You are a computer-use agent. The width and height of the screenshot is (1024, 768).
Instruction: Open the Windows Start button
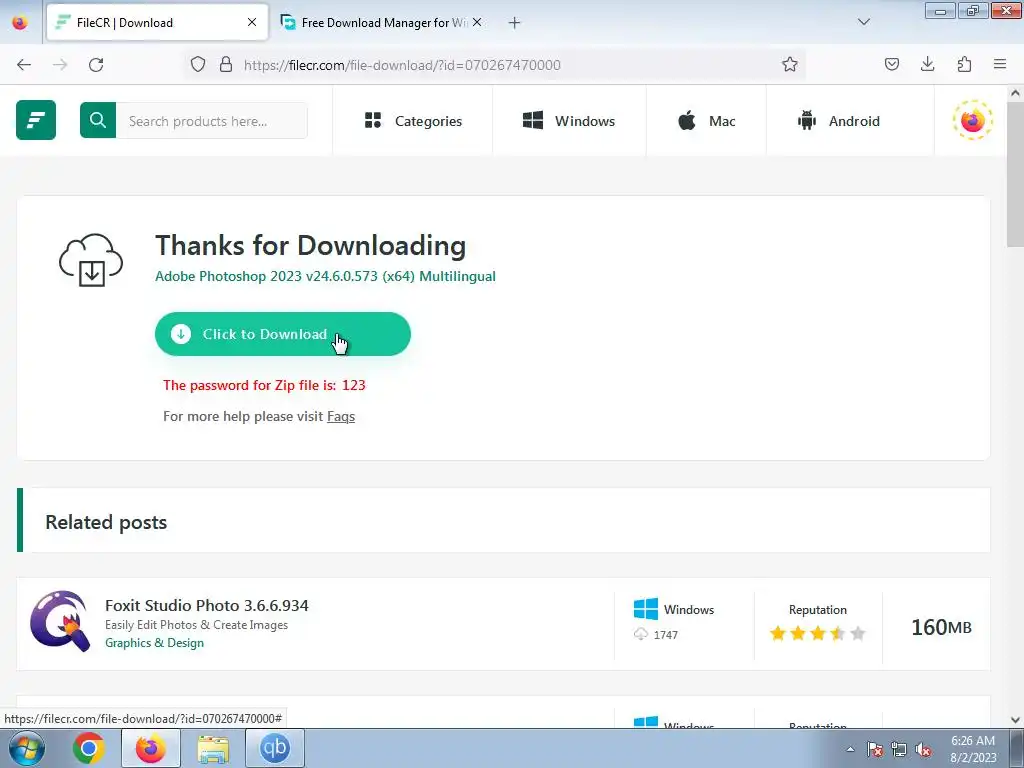pos(27,748)
